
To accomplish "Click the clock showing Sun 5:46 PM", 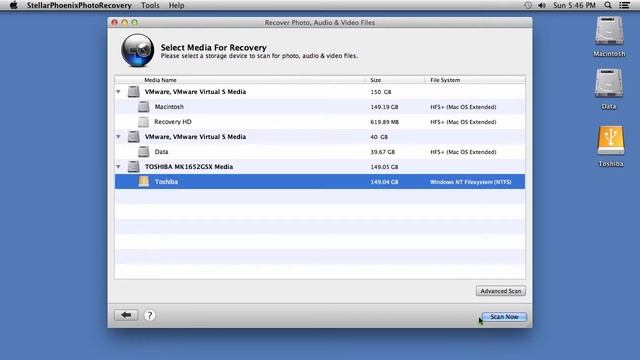I will (x=574, y=5).
